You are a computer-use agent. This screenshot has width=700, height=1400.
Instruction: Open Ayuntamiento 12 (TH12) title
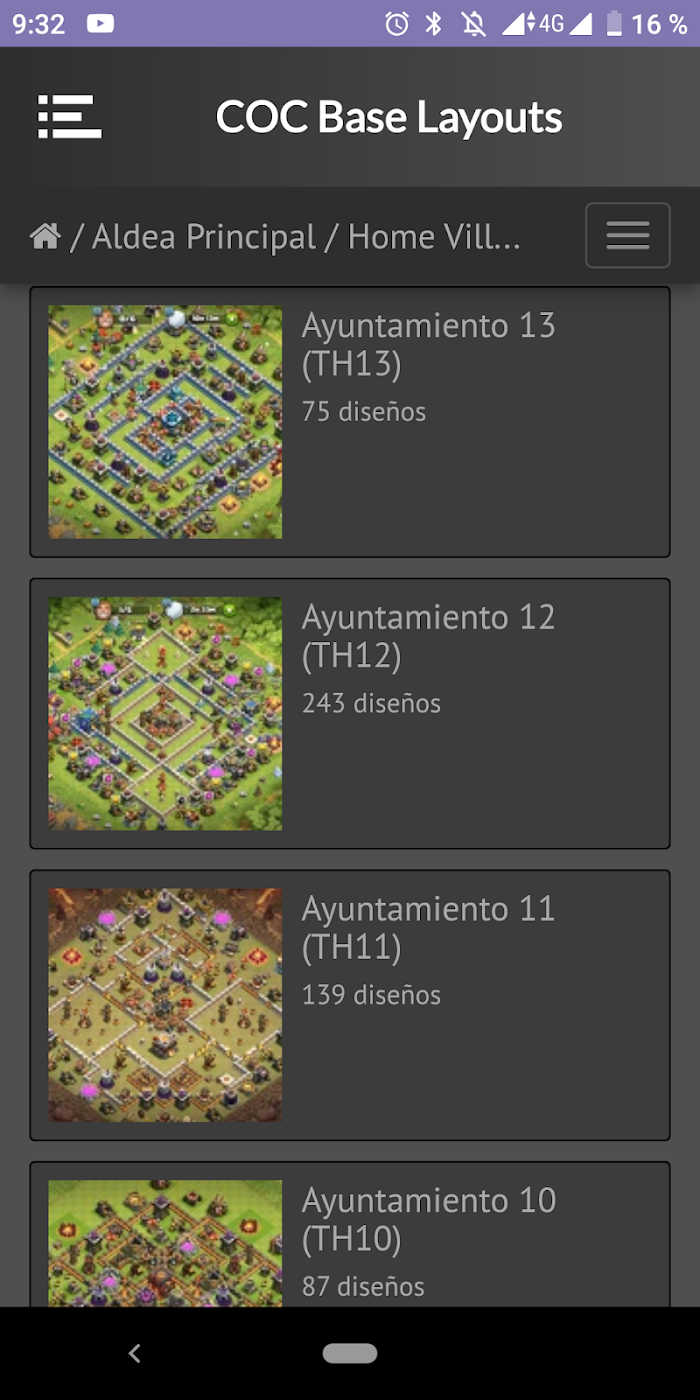[428, 636]
